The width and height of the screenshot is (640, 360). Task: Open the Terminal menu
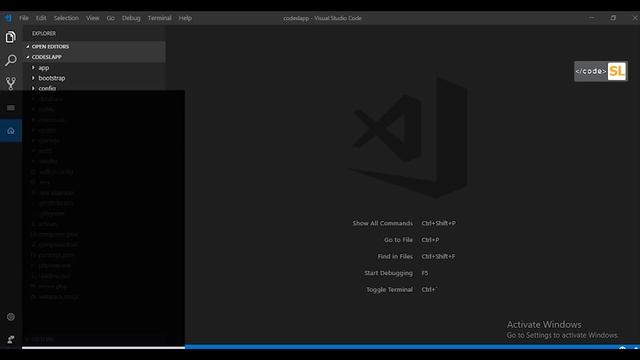[160, 18]
